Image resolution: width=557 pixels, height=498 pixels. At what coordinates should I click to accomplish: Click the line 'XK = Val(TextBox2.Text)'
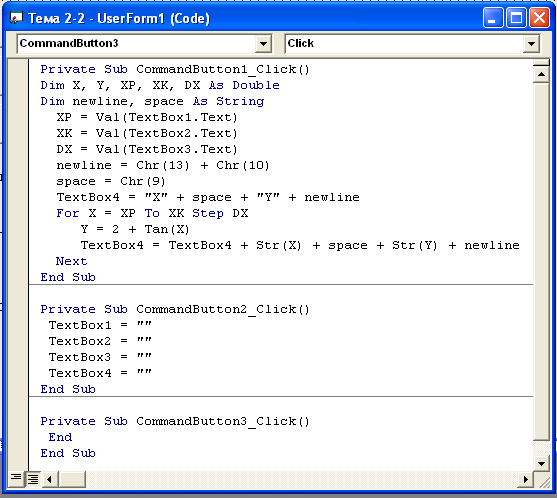click(147, 133)
